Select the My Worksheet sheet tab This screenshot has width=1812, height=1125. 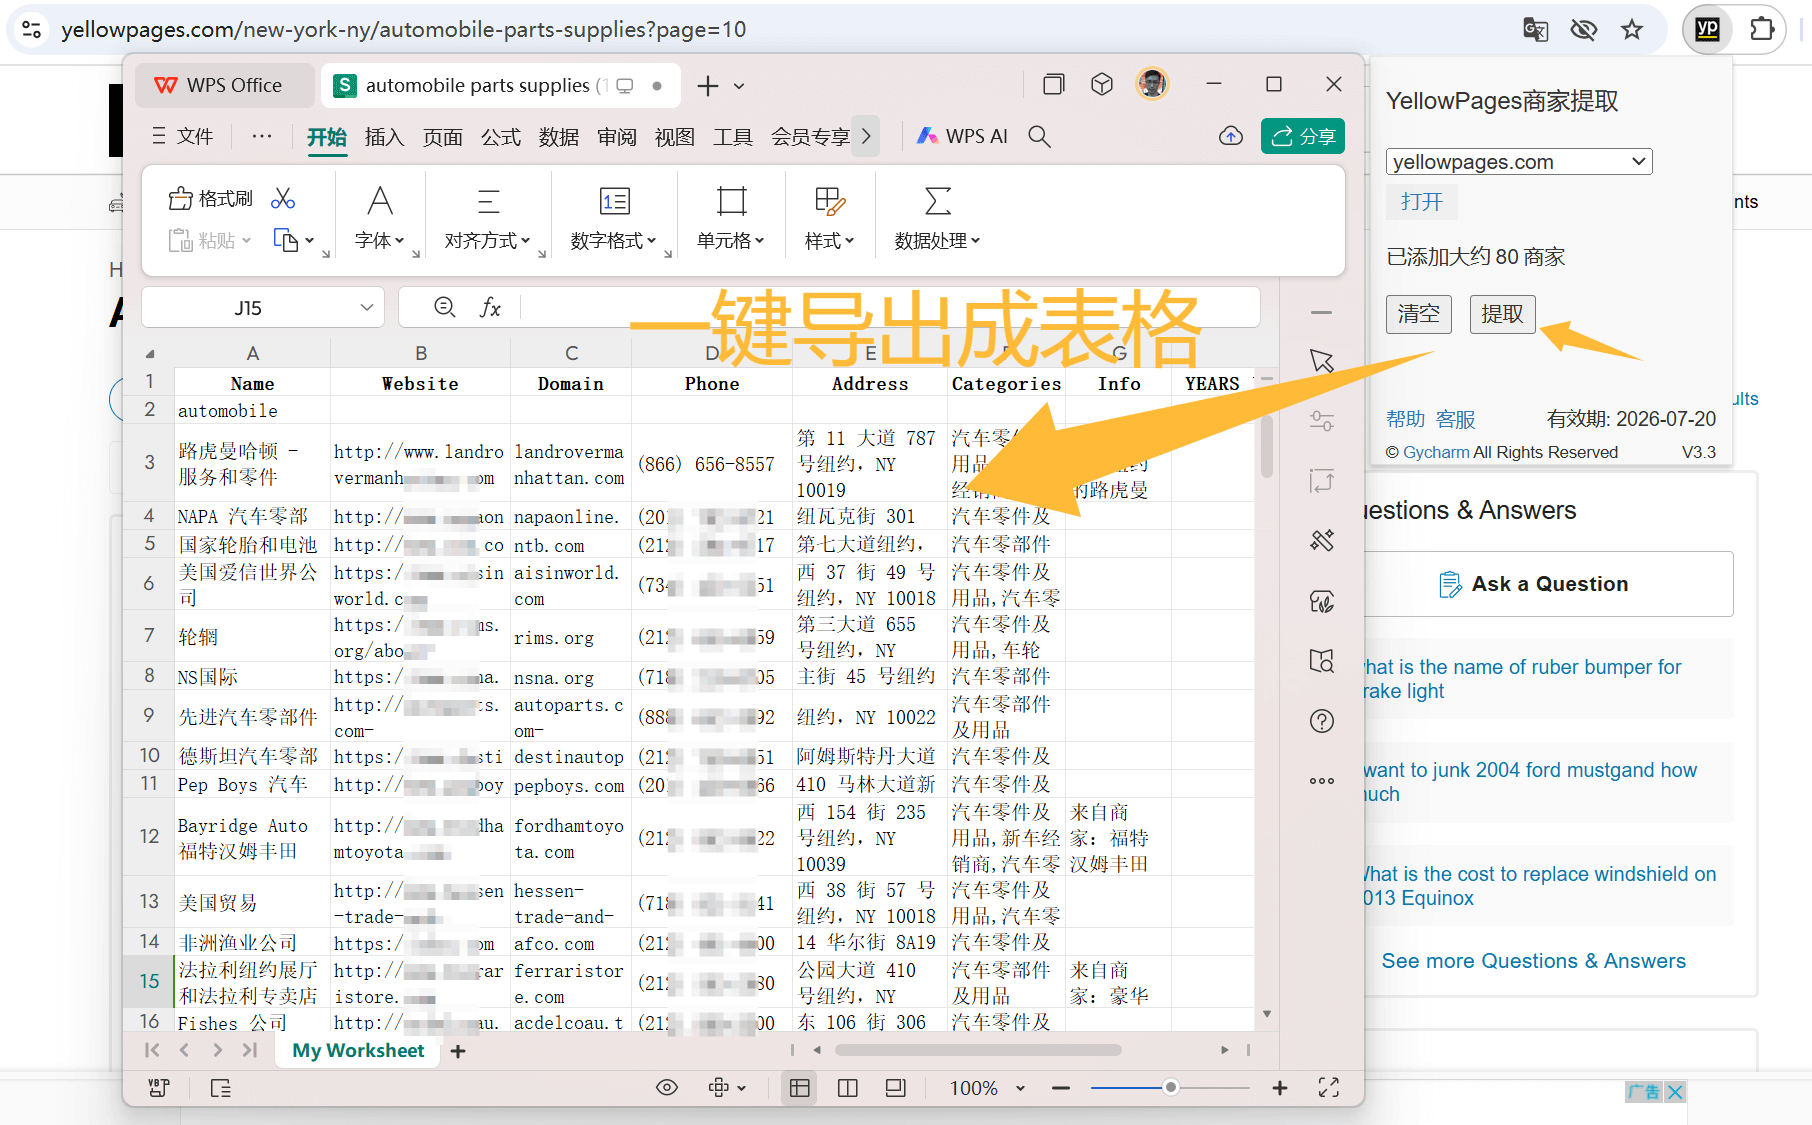[x=358, y=1050]
